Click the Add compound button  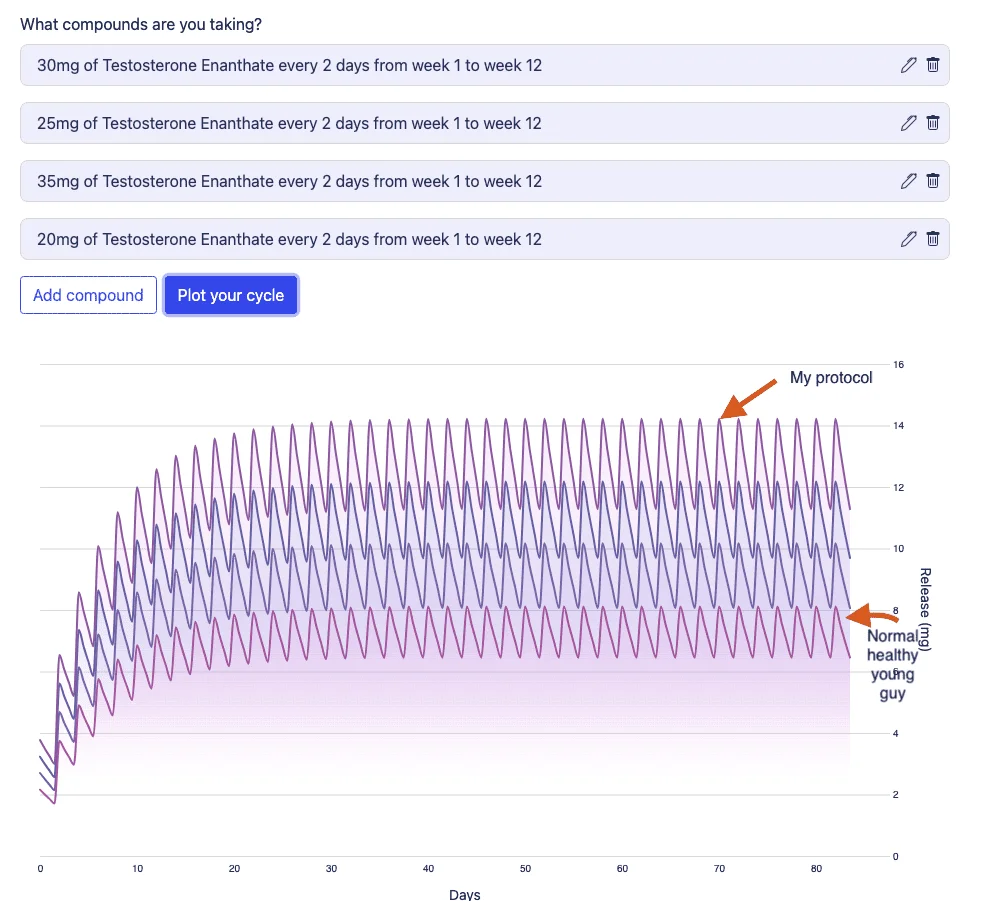click(88, 295)
